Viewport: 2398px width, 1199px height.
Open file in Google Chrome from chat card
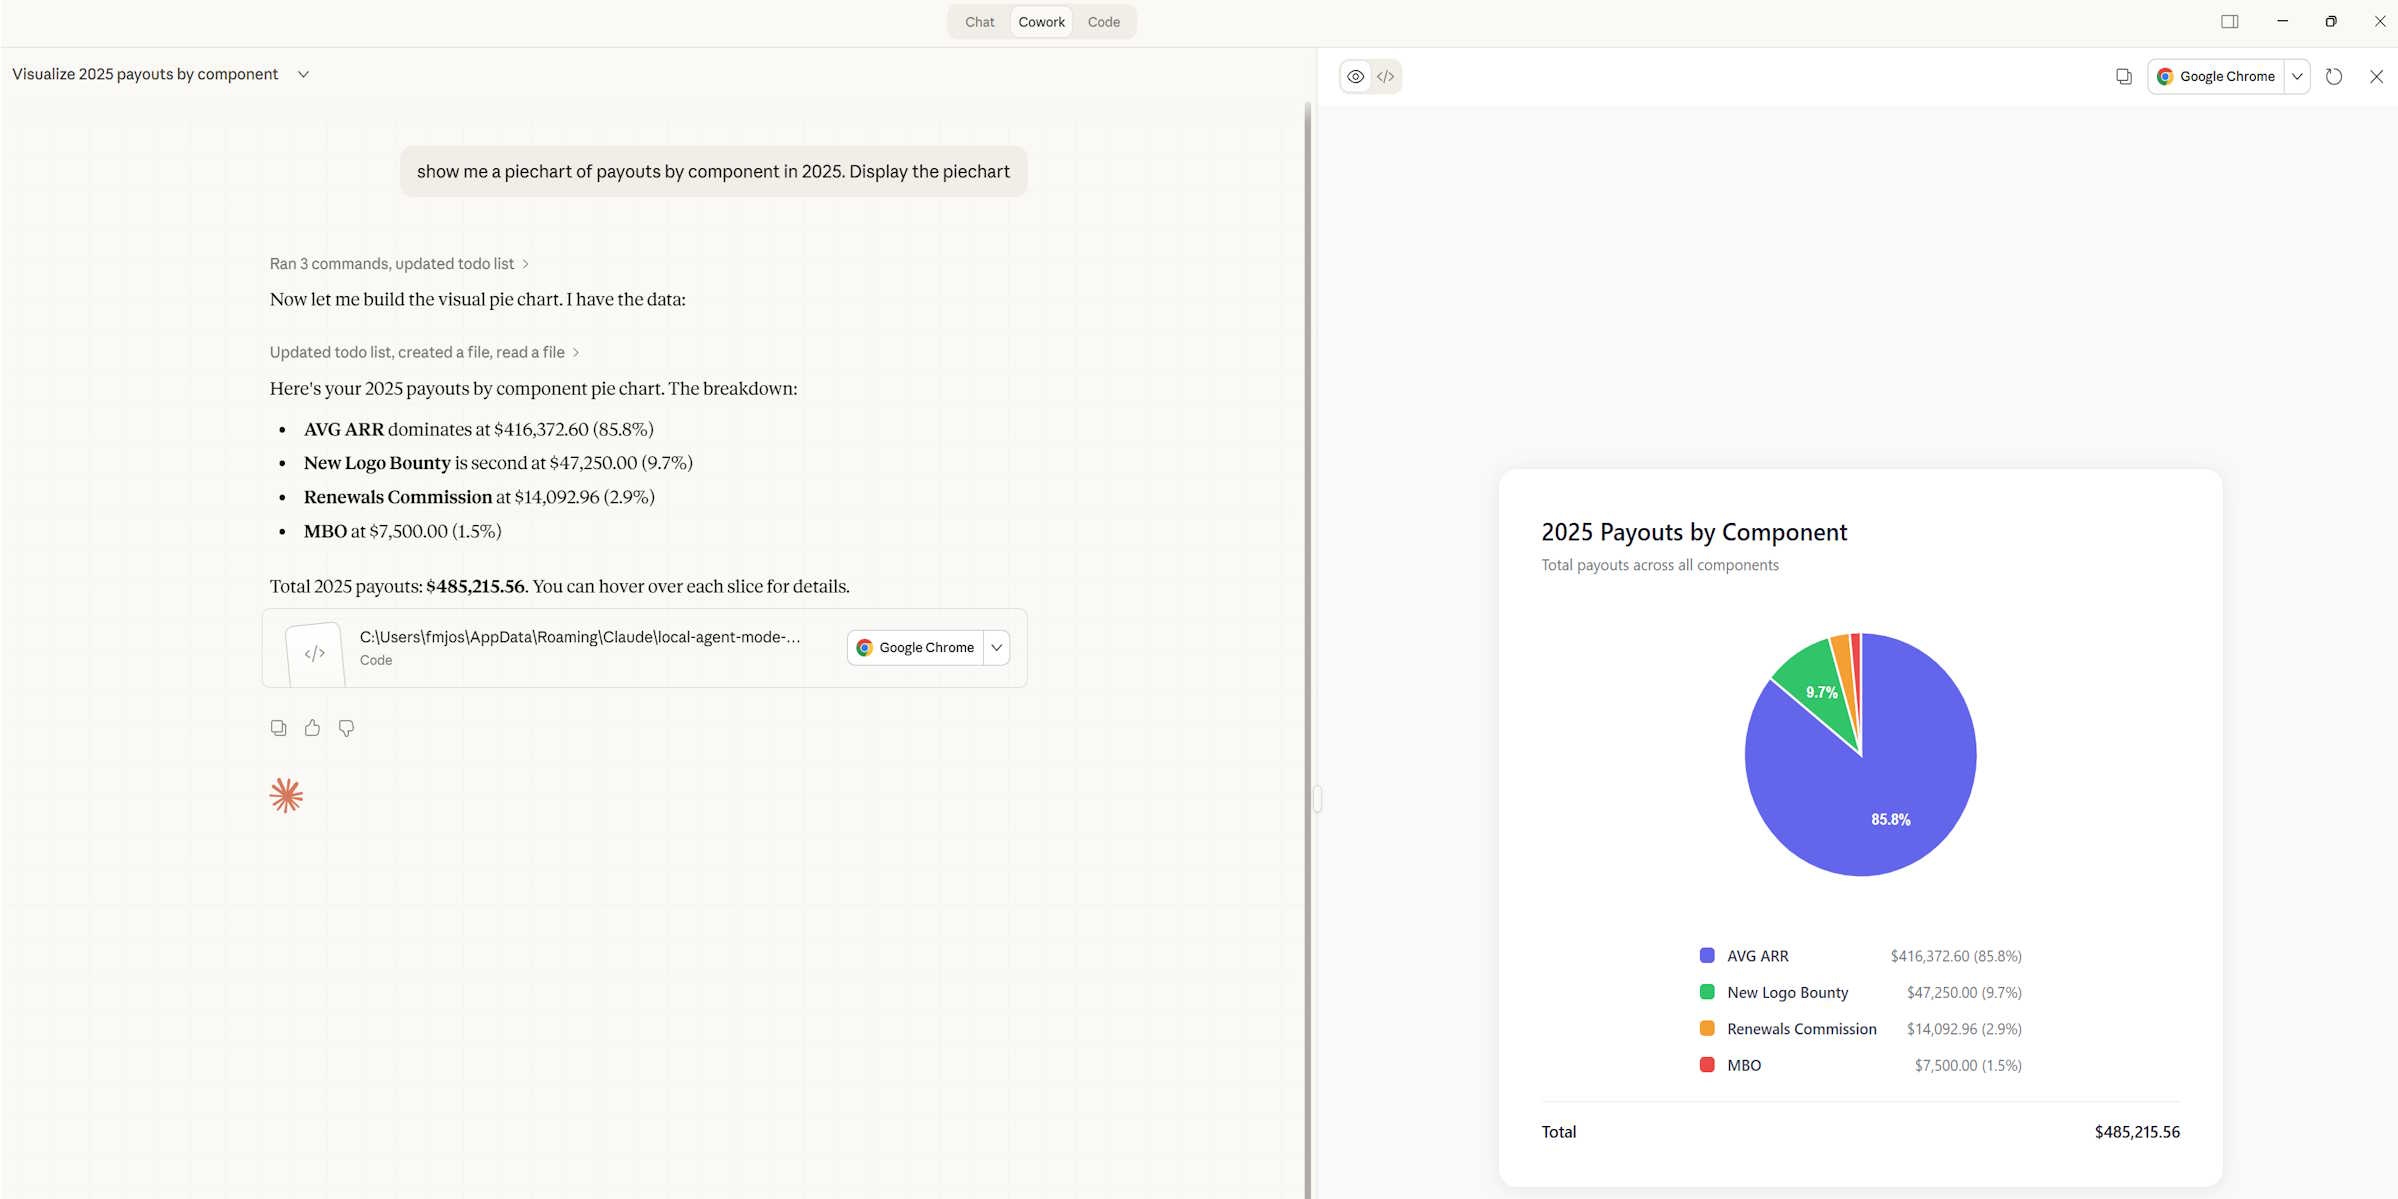(x=915, y=648)
